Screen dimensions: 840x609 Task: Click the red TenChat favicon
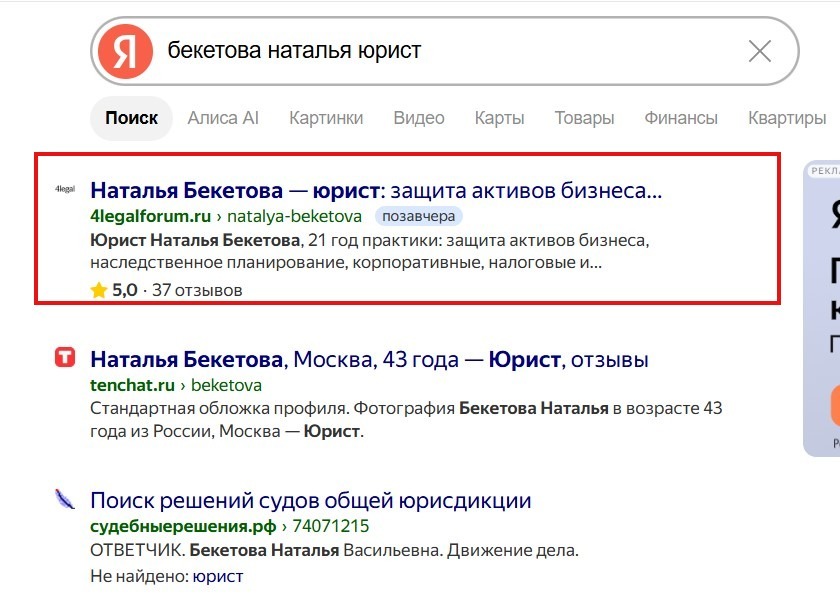[65, 357]
